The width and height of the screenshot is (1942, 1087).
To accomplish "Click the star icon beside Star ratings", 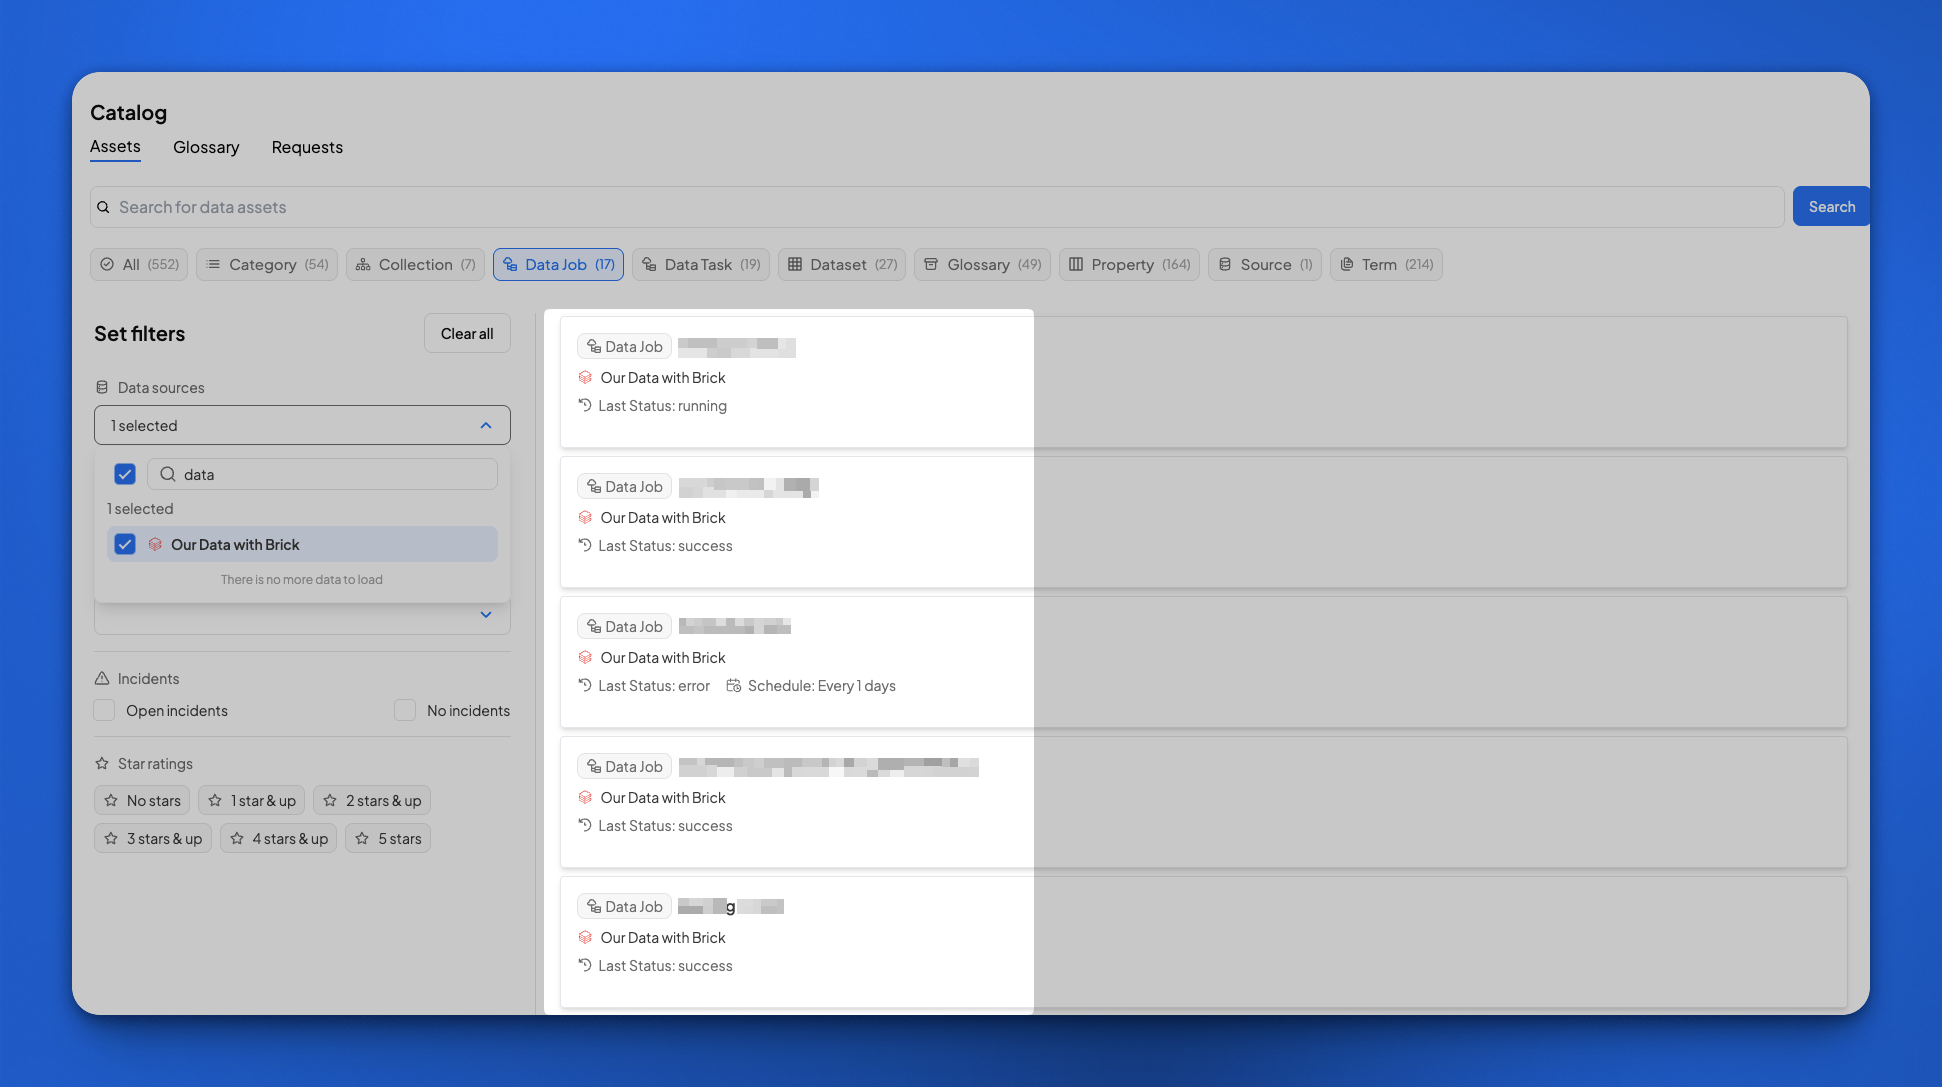I will (102, 764).
